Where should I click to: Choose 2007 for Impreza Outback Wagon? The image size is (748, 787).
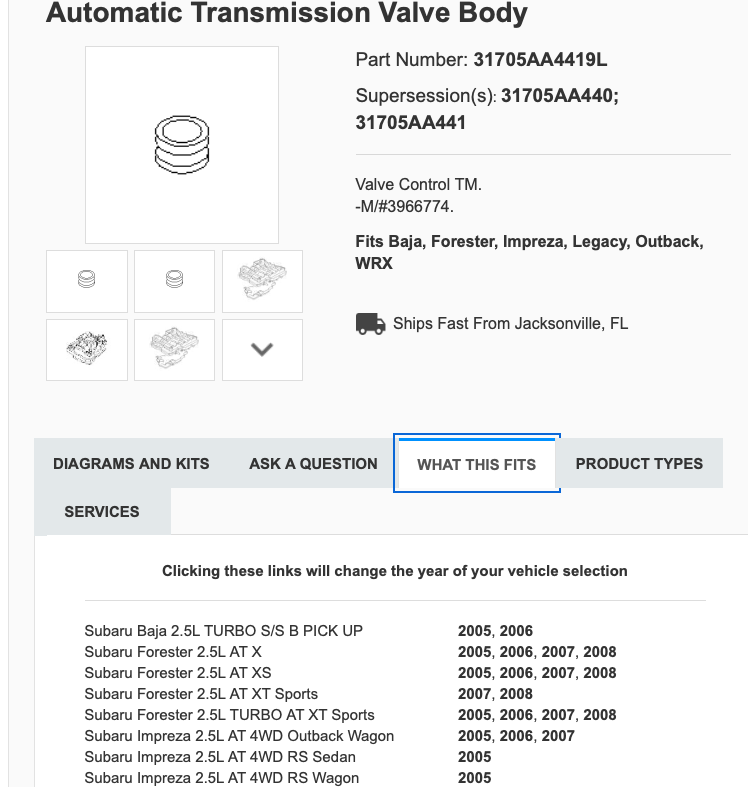coord(558,736)
